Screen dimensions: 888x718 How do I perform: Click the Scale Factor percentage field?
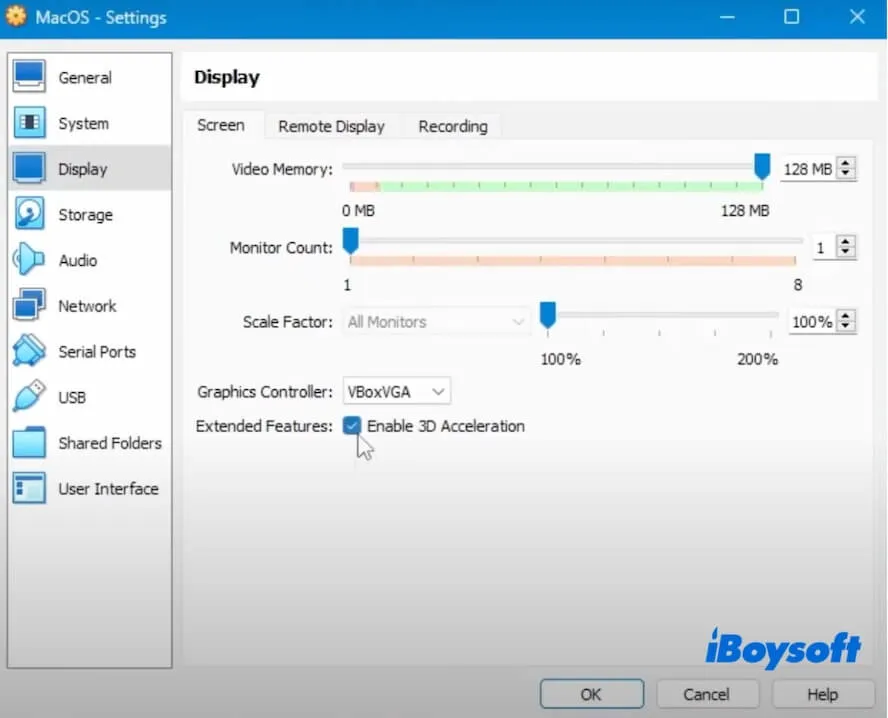coord(811,322)
